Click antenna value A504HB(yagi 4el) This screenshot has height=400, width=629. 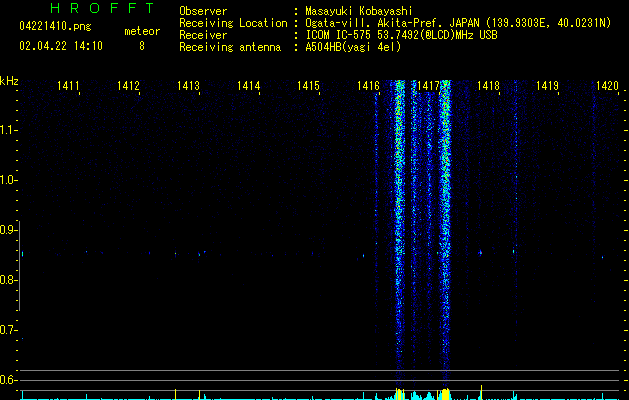pos(353,47)
